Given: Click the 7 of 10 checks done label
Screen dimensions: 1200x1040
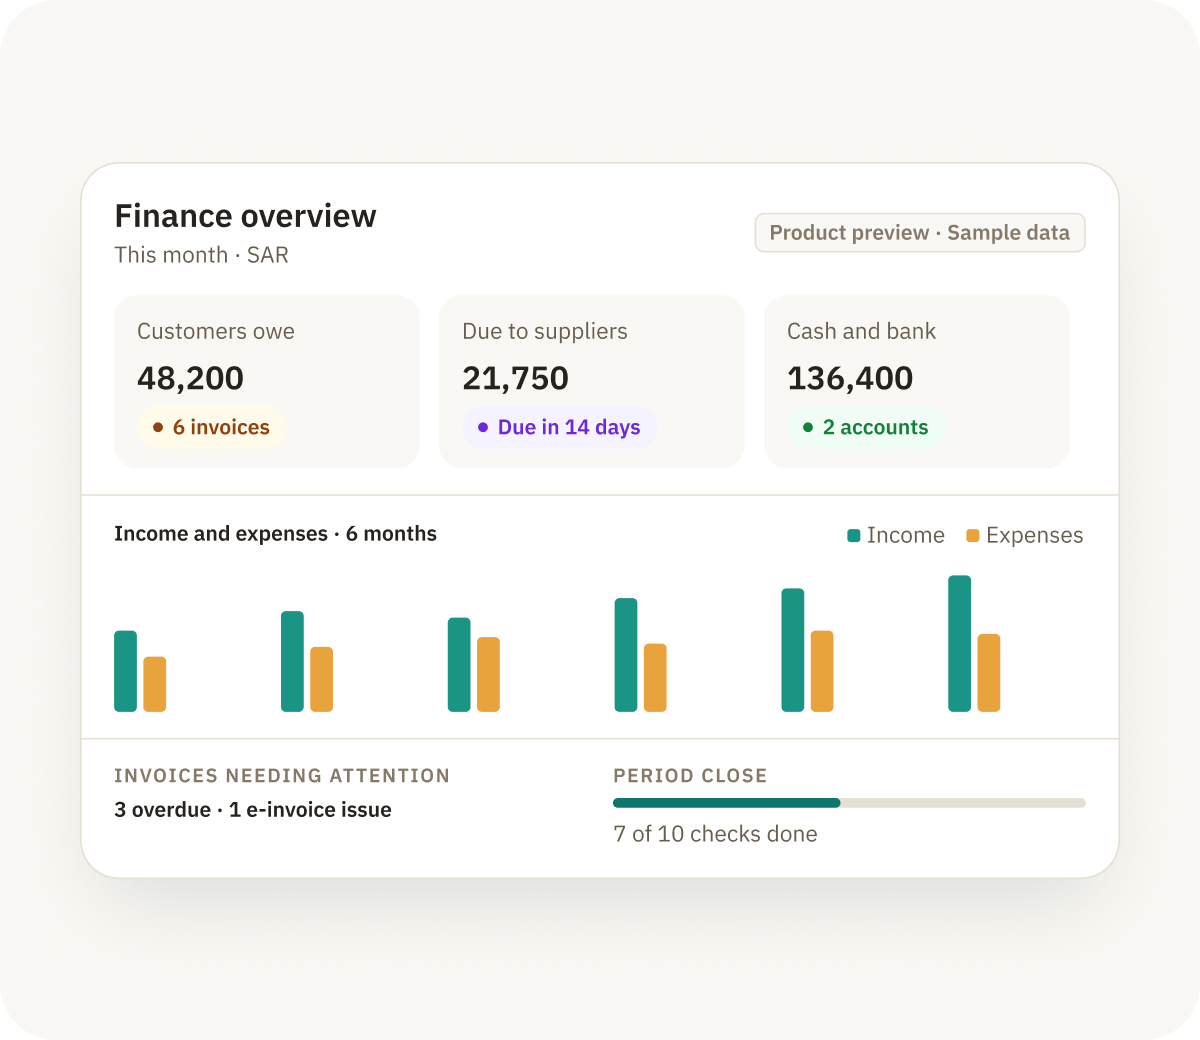Looking at the screenshot, I should click(x=715, y=834).
